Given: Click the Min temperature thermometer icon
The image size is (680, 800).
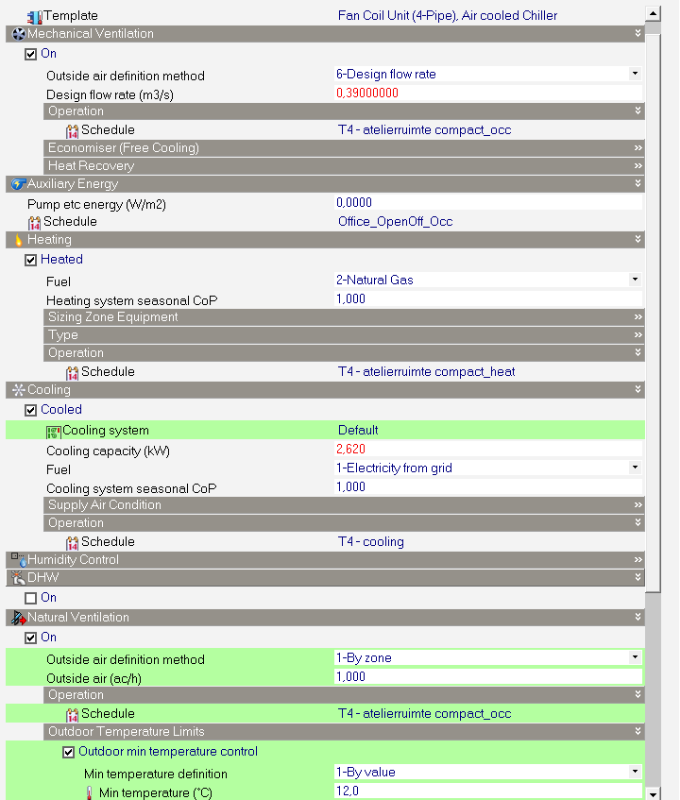Looking at the screenshot, I should 89,792.
